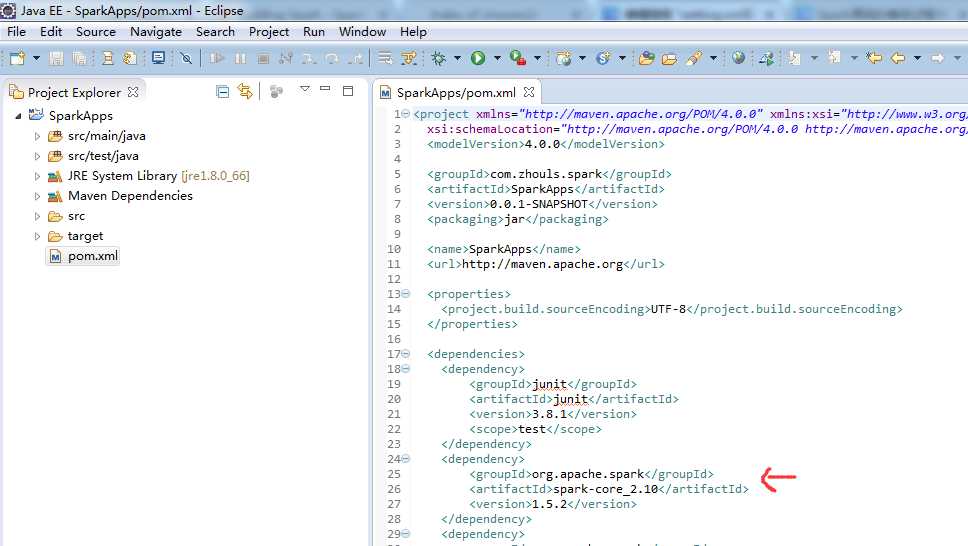Image resolution: width=968 pixels, height=546 pixels.
Task: Expand the Maven Dependencies node
Action: [x=37, y=196]
